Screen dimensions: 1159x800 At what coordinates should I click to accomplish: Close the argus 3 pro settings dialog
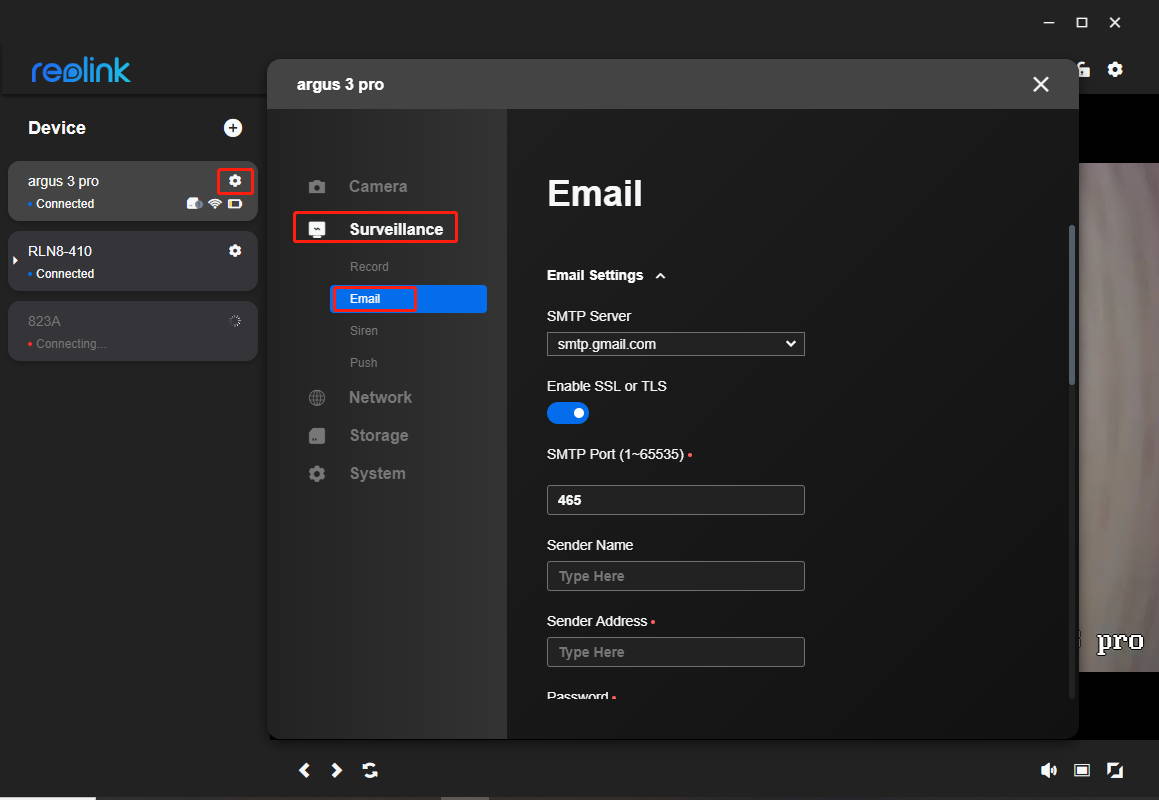tap(1041, 84)
